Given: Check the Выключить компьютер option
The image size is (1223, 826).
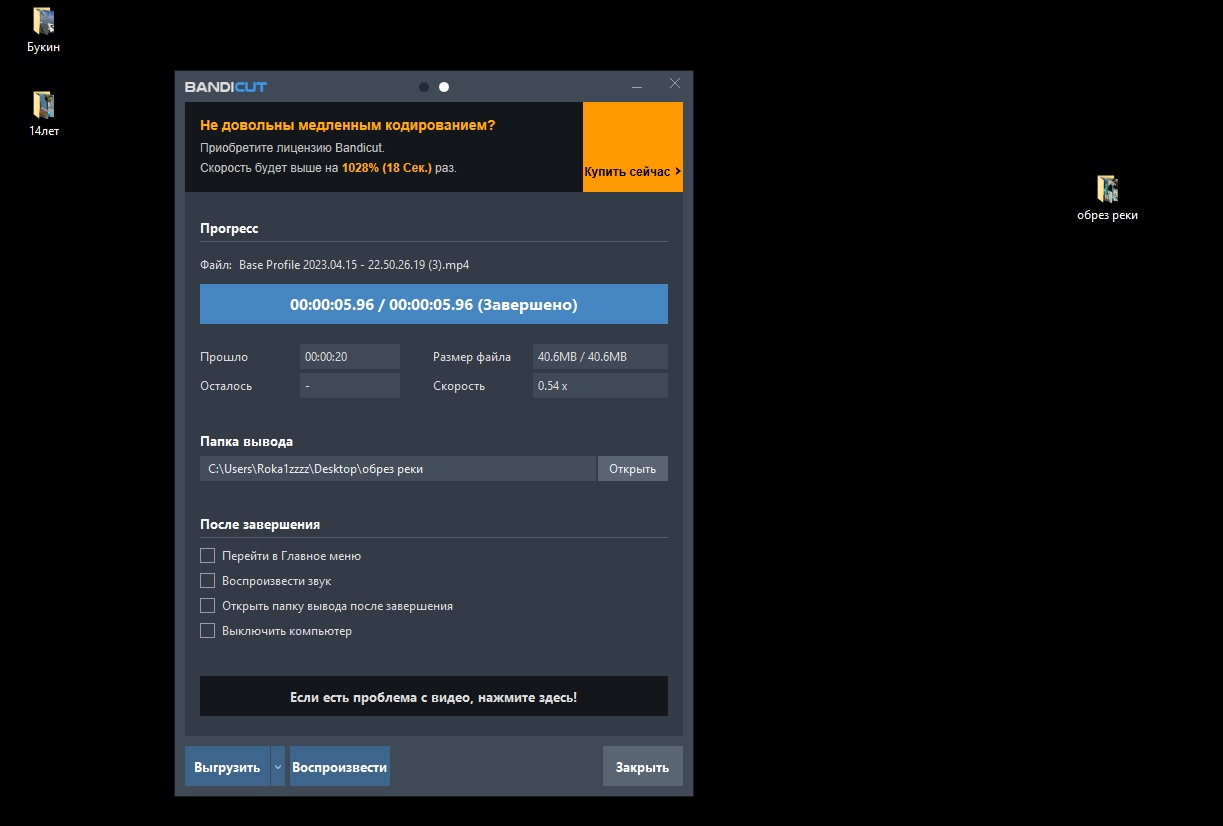Looking at the screenshot, I should coord(208,631).
